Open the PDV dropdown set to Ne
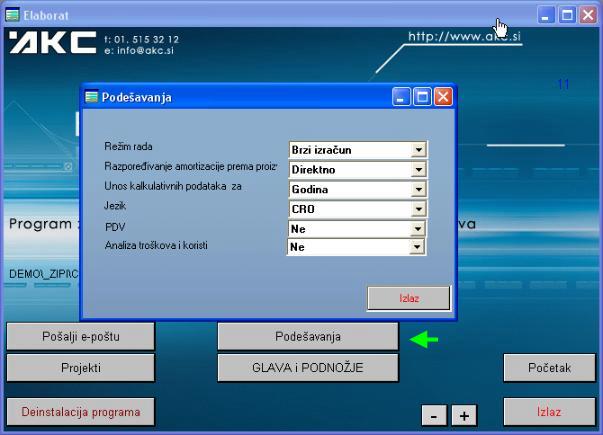 tap(356, 229)
